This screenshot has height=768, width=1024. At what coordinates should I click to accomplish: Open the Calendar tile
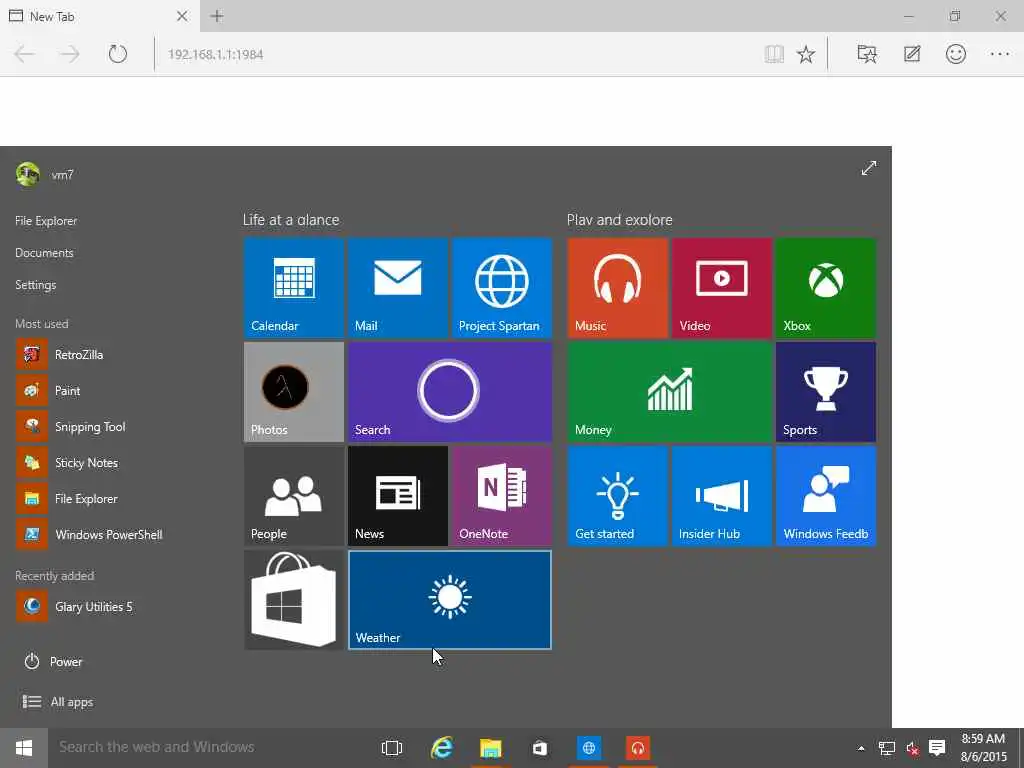(294, 288)
